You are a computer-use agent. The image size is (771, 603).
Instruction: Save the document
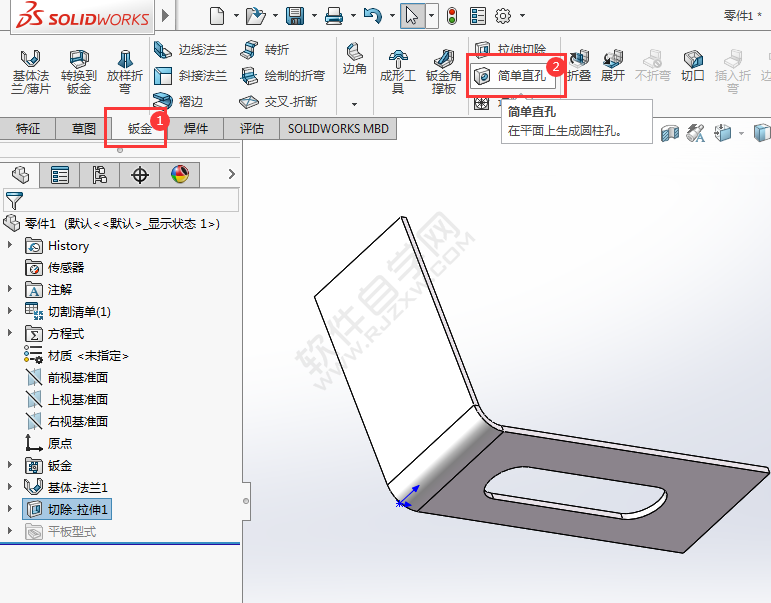pos(295,16)
